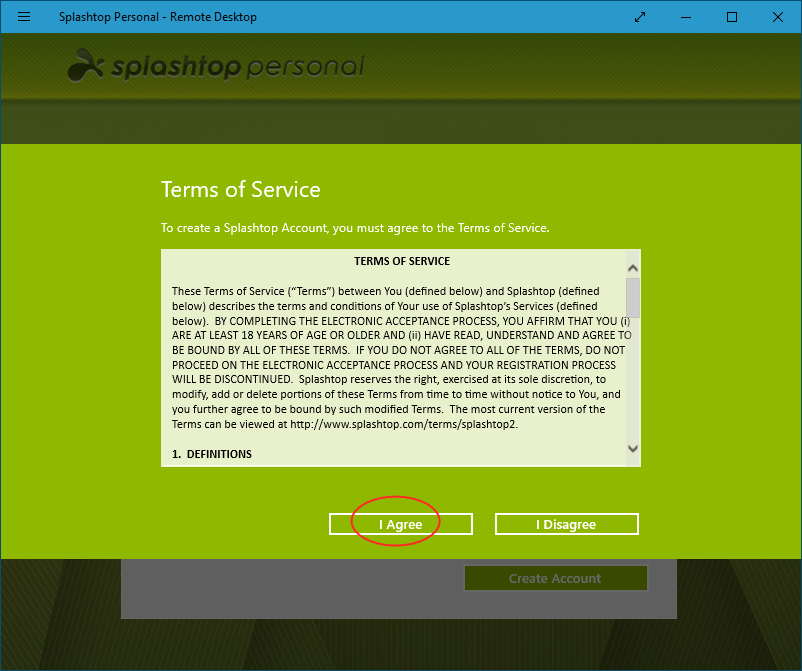802x671 pixels.
Task: Click the Splashtop Personal logo
Action: click(216, 65)
